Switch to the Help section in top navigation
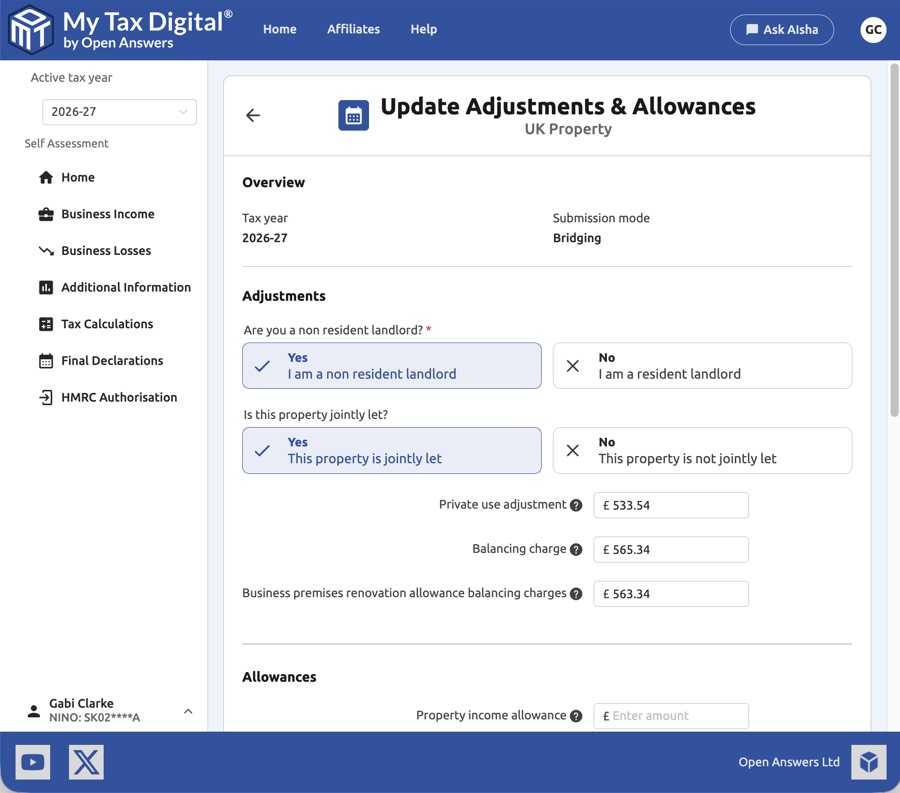The width and height of the screenshot is (900, 793). pyautogui.click(x=423, y=29)
